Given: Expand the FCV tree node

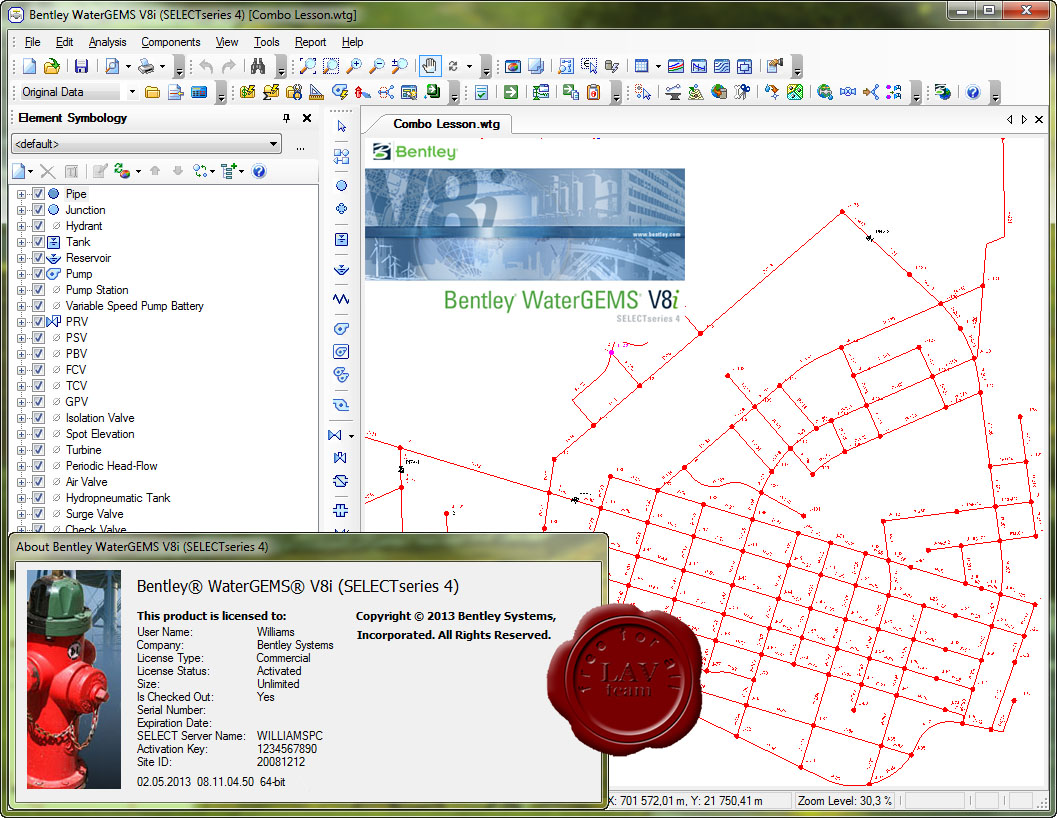Looking at the screenshot, I should click(x=22, y=370).
